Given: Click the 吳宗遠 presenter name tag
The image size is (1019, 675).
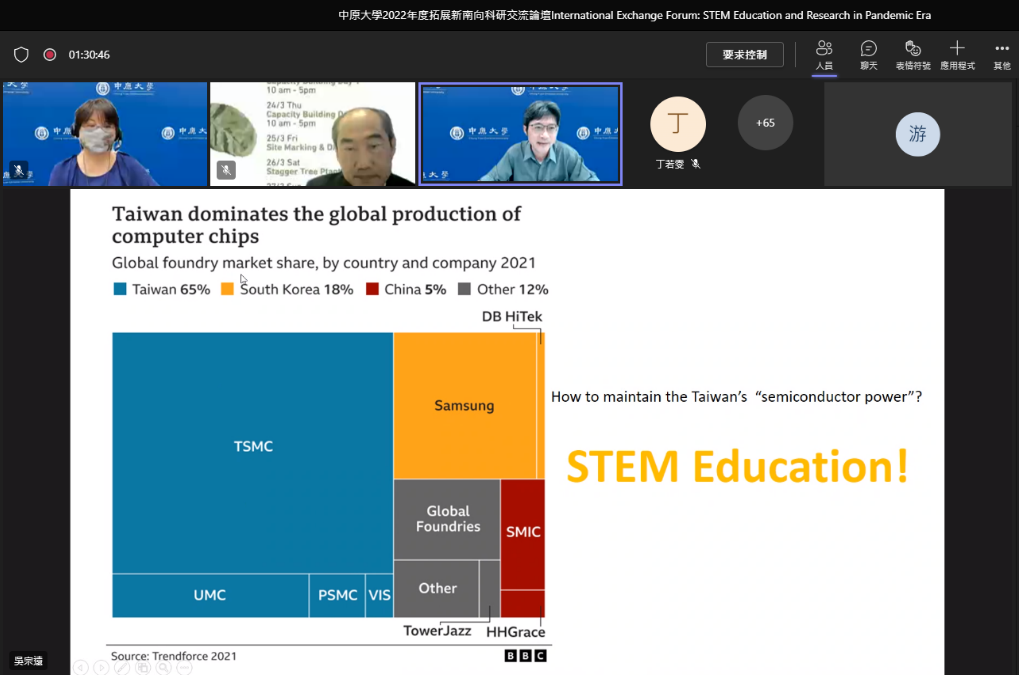Looking at the screenshot, I should (29, 661).
